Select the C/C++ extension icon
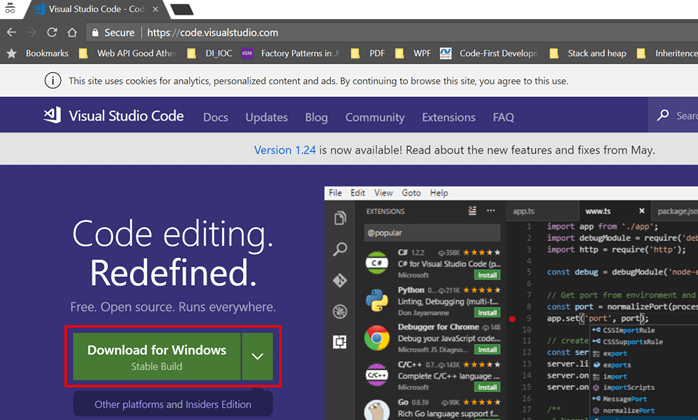 [x=377, y=375]
